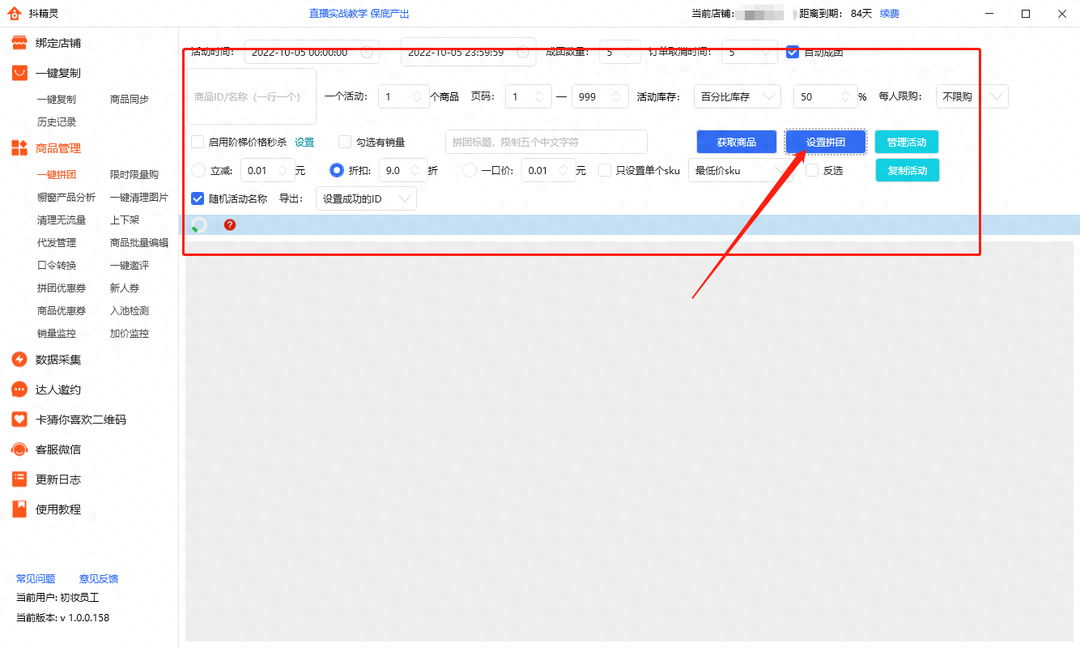
Task: Open 限时限量购 in the sidebar
Action: pyautogui.click(x=134, y=175)
